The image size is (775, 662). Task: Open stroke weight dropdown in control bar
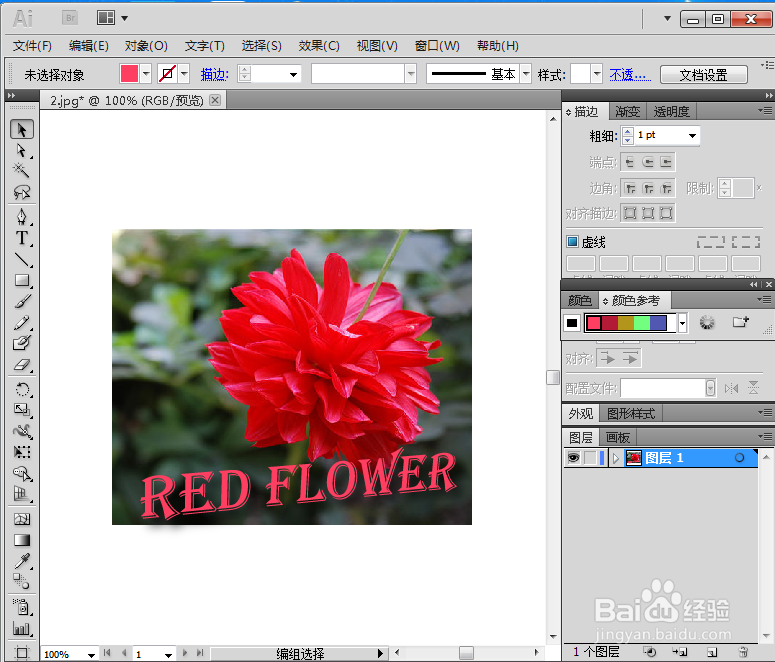[x=293, y=75]
